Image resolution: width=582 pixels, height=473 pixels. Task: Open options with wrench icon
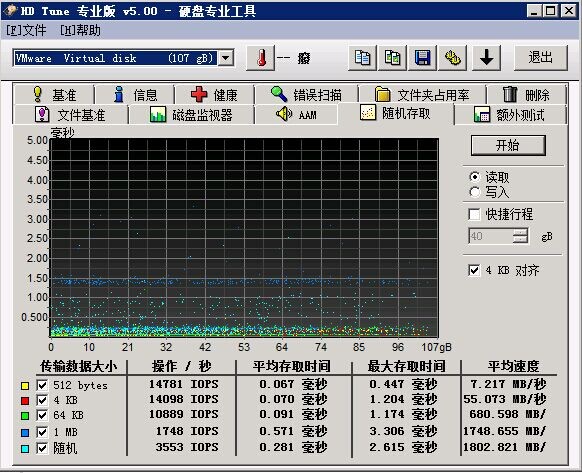click(452, 58)
